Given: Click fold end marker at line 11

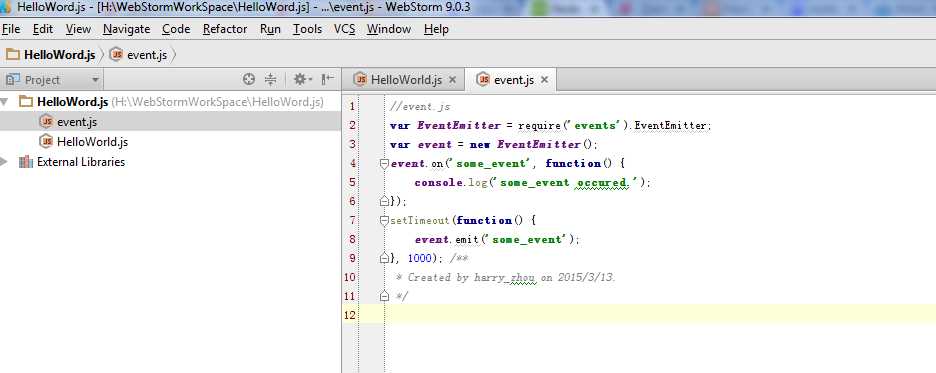Looking at the screenshot, I should pos(384,296).
